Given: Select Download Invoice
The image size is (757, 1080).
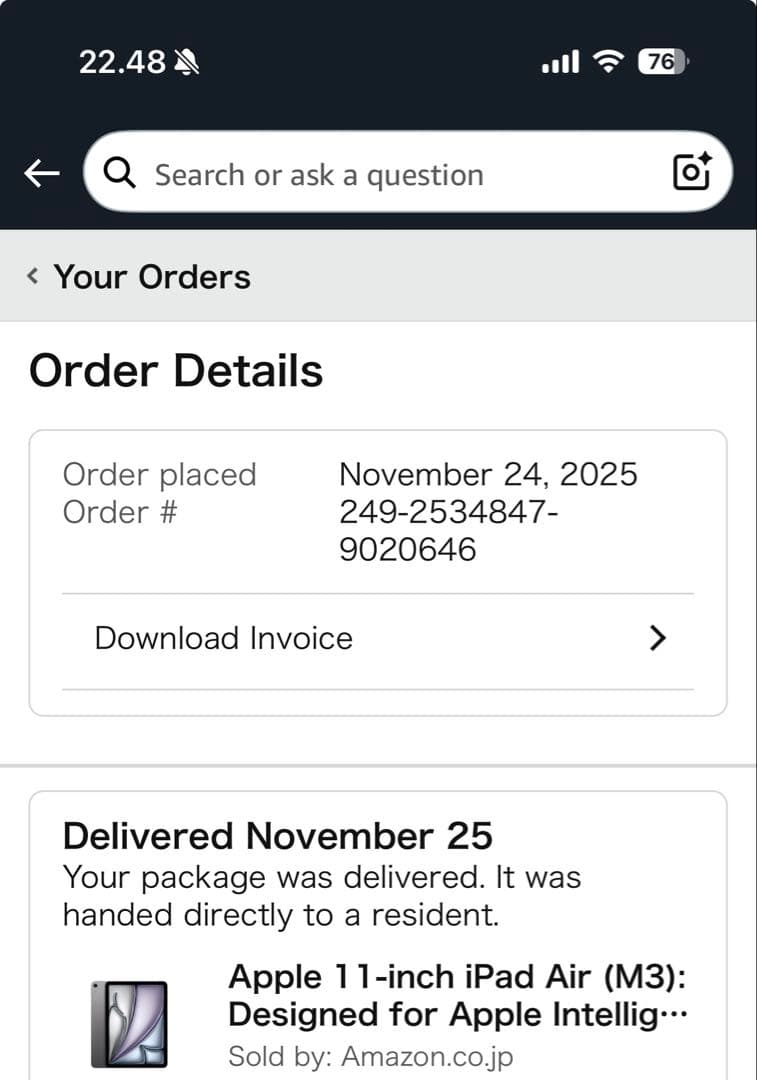Looking at the screenshot, I should click(x=222, y=638).
